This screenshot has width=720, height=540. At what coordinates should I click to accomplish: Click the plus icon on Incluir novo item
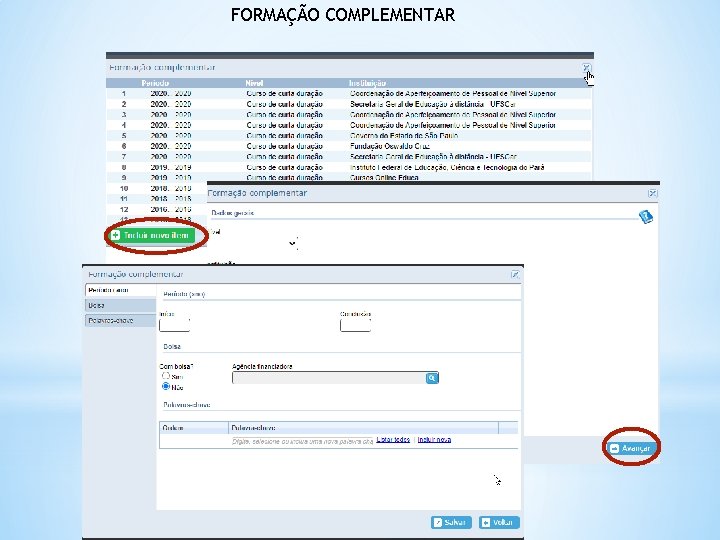coord(116,236)
